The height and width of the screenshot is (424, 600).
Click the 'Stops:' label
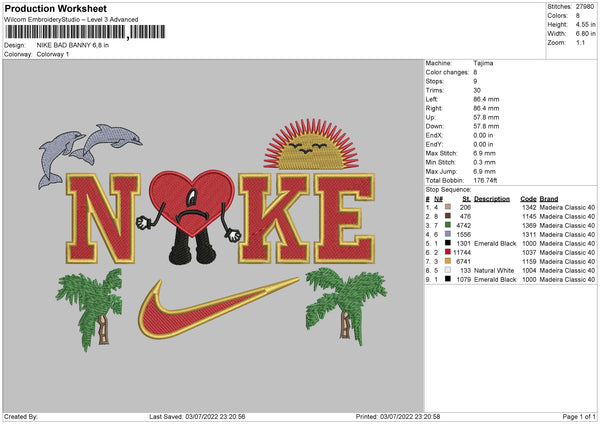(x=435, y=81)
